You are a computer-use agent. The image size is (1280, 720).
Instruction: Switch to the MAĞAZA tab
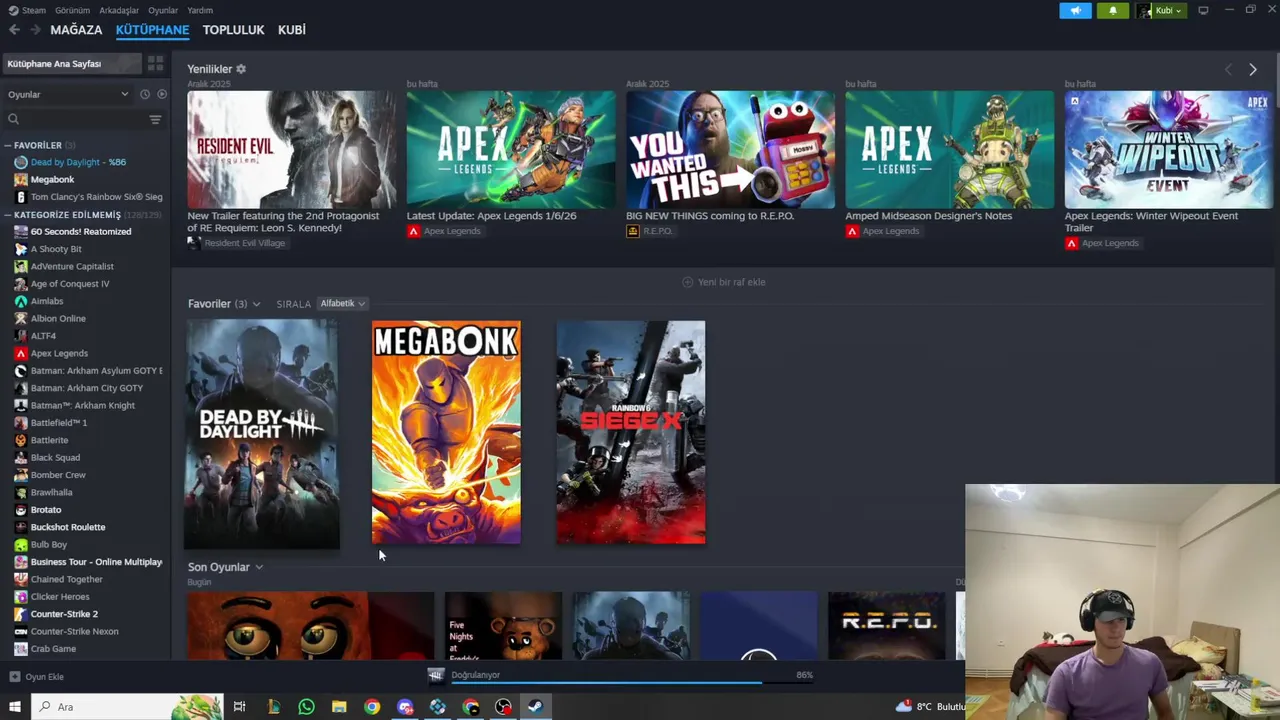[76, 30]
